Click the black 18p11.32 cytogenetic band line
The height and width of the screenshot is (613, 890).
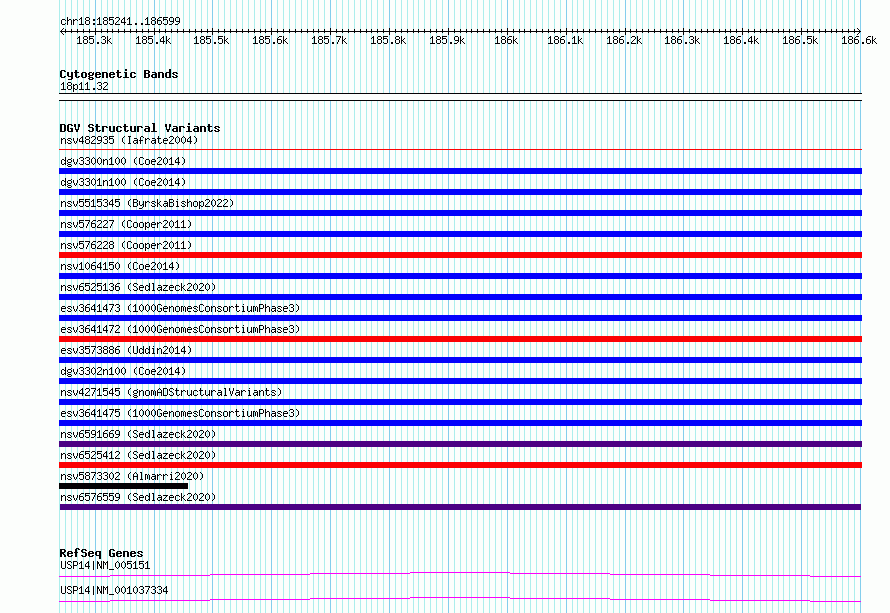click(460, 97)
